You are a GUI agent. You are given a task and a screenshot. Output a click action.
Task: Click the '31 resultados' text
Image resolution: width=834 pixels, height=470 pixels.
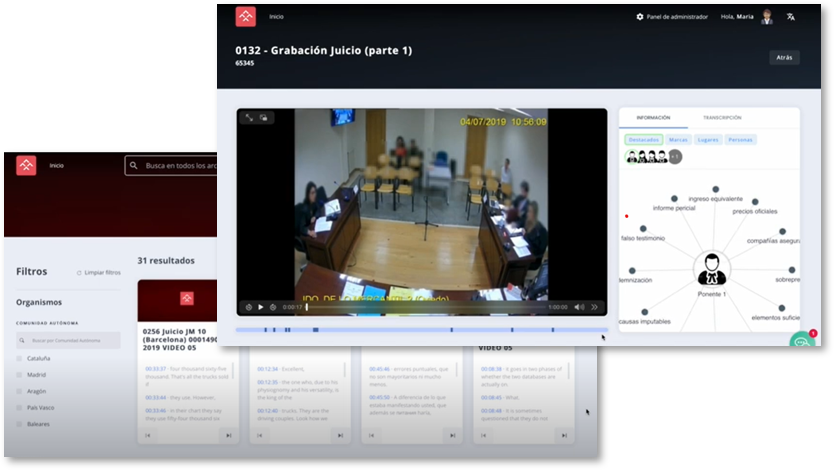(x=166, y=261)
